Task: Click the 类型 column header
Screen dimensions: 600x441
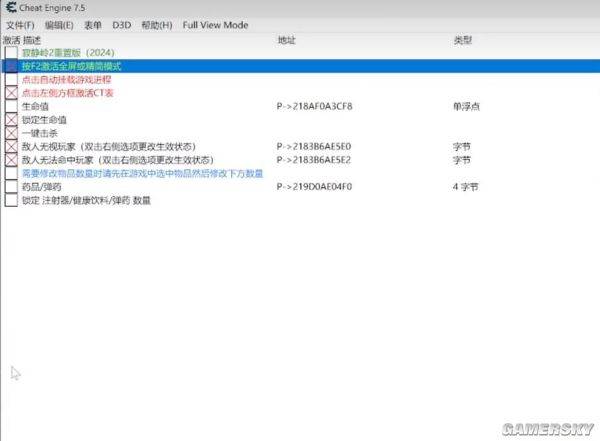Action: (463, 40)
